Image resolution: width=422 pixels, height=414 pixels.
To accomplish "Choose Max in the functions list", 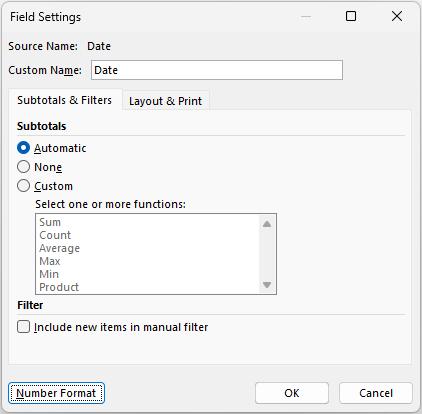I will click(50, 261).
